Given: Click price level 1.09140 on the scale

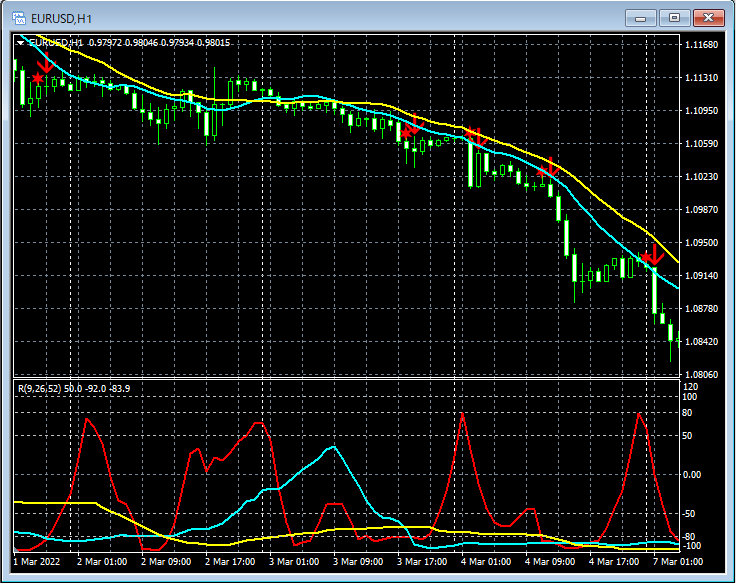Looking at the screenshot, I should pyautogui.click(x=702, y=276).
